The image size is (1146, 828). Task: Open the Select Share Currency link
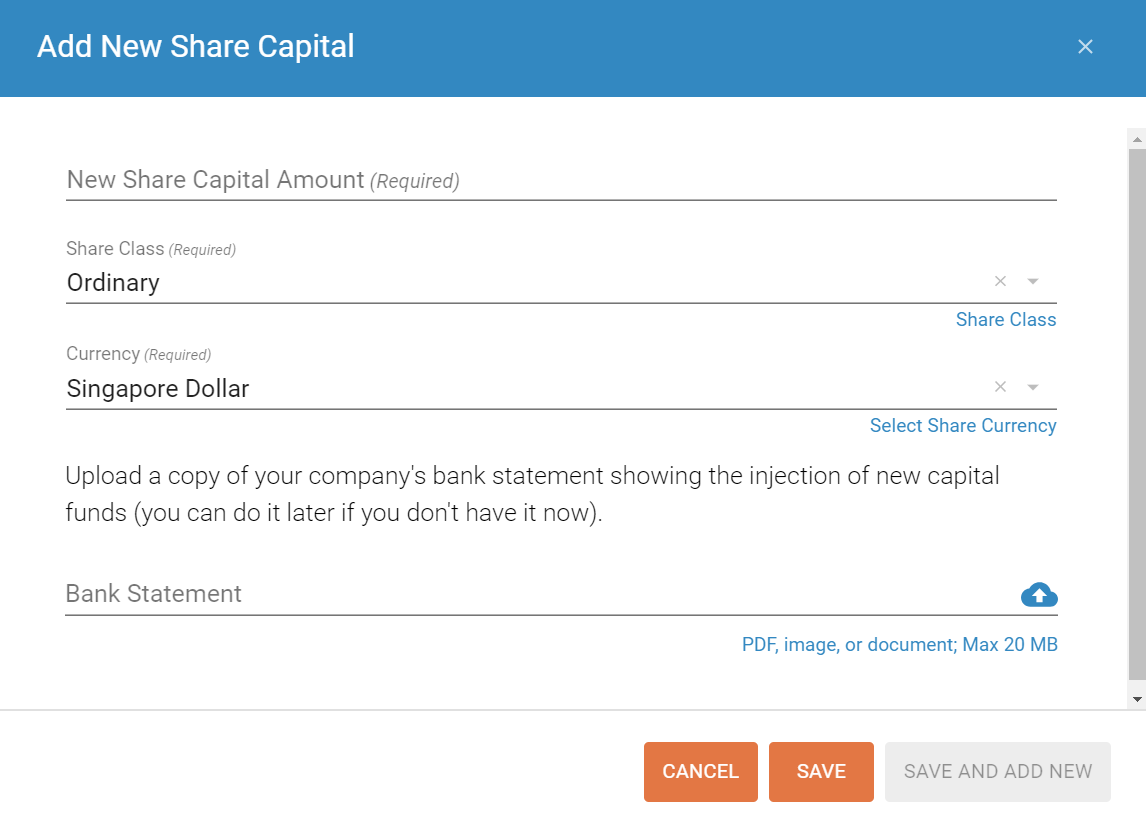pos(962,425)
